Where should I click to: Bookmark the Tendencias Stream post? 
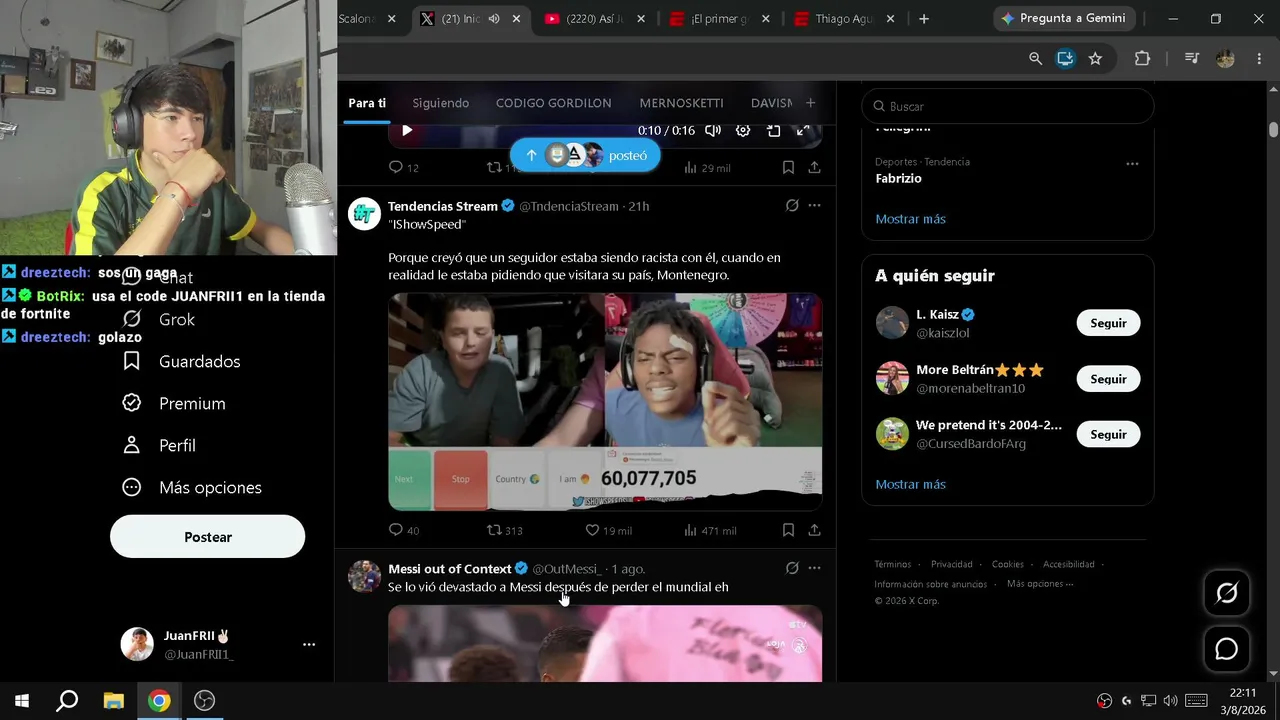pyautogui.click(x=788, y=530)
